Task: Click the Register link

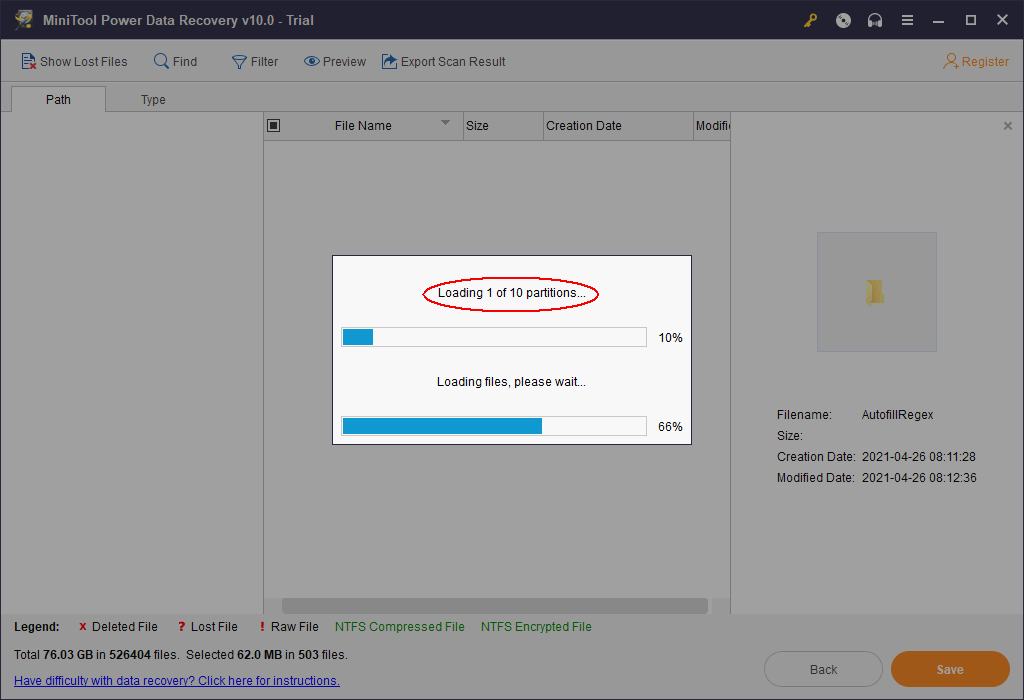Action: point(976,61)
